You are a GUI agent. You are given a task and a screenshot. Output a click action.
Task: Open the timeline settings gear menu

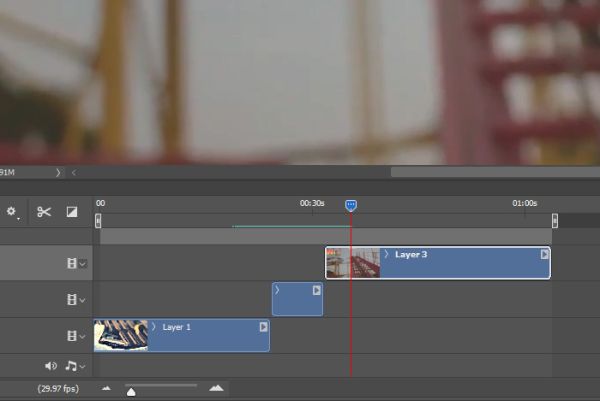pyautogui.click(x=11, y=212)
